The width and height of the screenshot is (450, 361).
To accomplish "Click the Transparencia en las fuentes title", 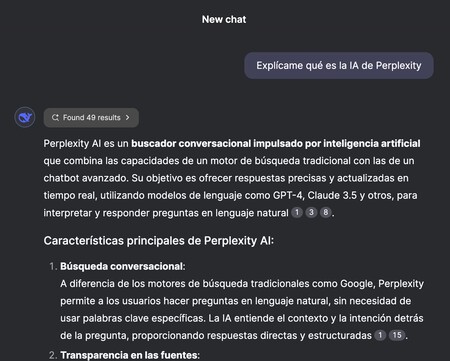I will coord(130,355).
